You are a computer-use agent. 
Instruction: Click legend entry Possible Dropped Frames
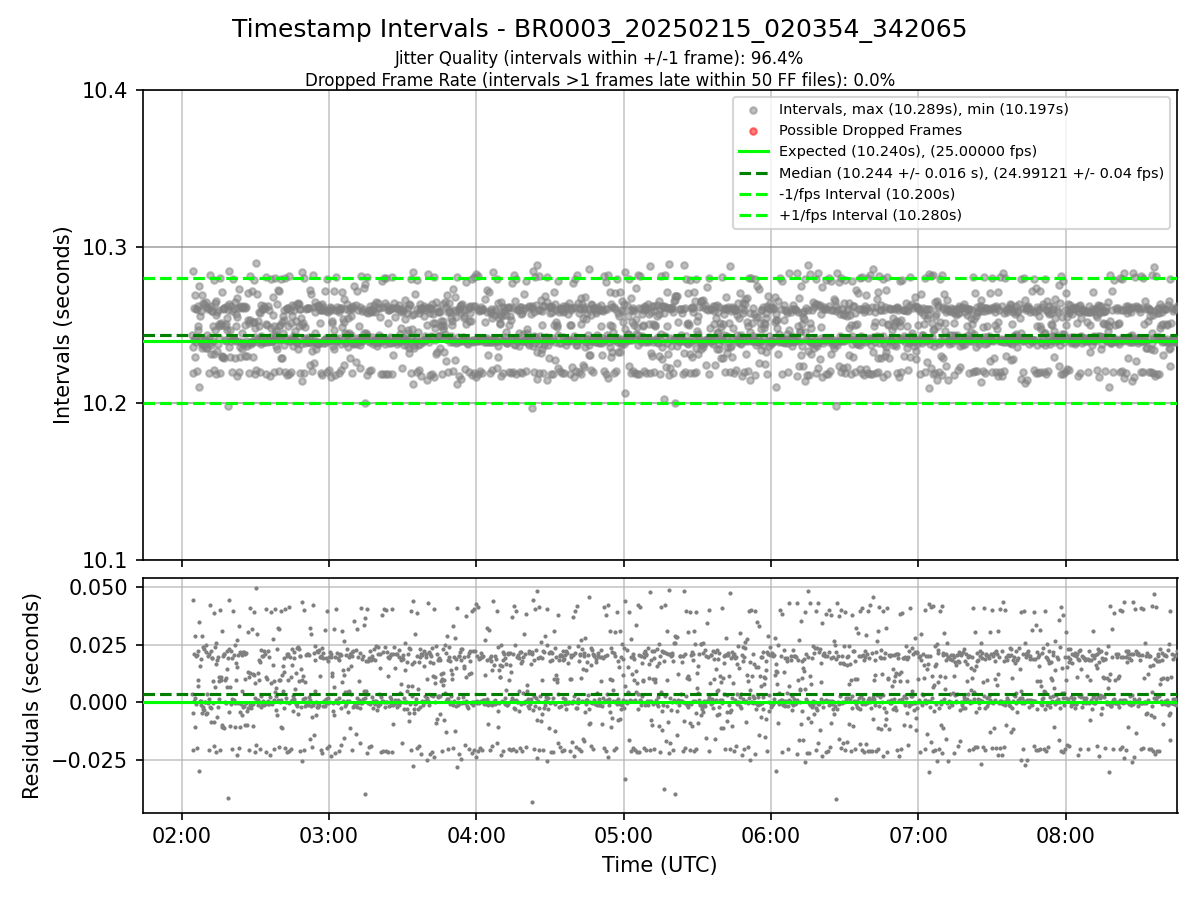(x=870, y=130)
